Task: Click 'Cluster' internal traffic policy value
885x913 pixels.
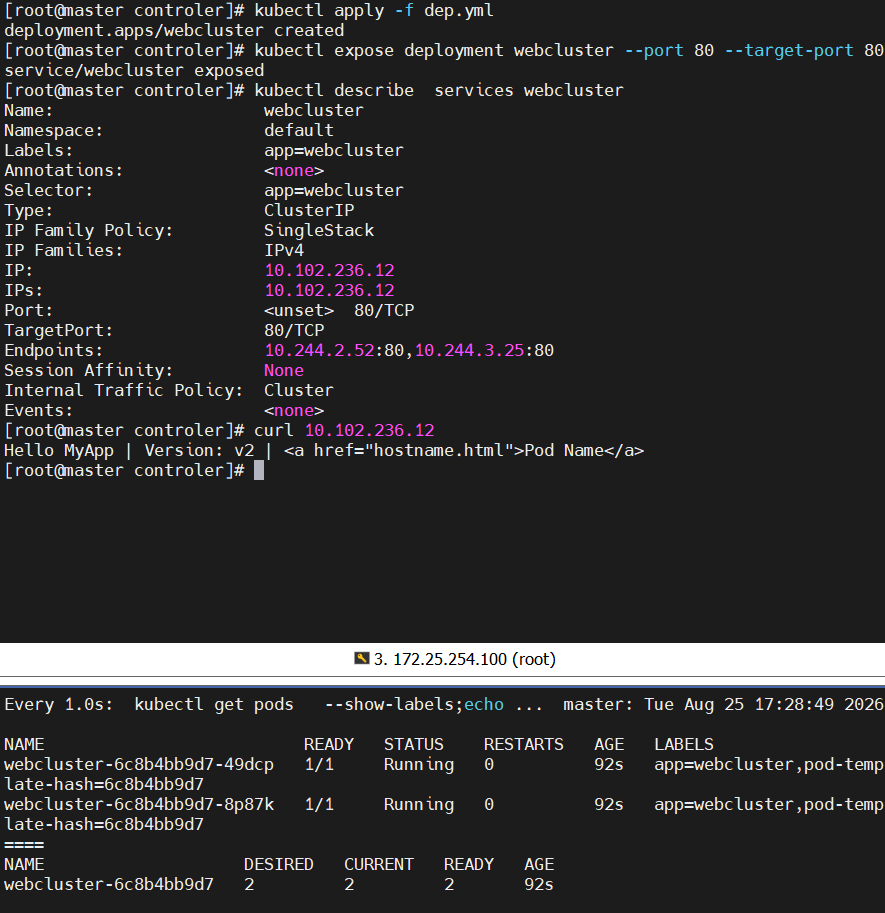Action: click(x=299, y=390)
